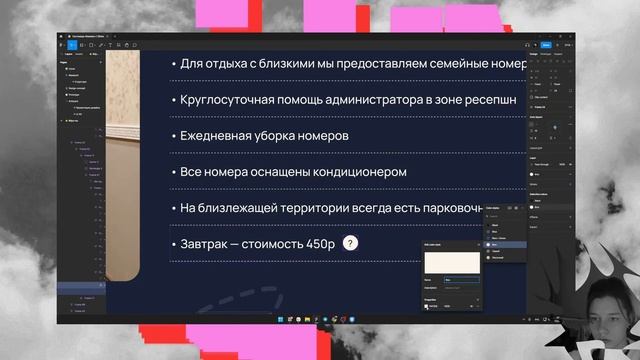The width and height of the screenshot is (640, 360).
Task: Click the home icon in Figma tab bar
Action: point(61,36)
